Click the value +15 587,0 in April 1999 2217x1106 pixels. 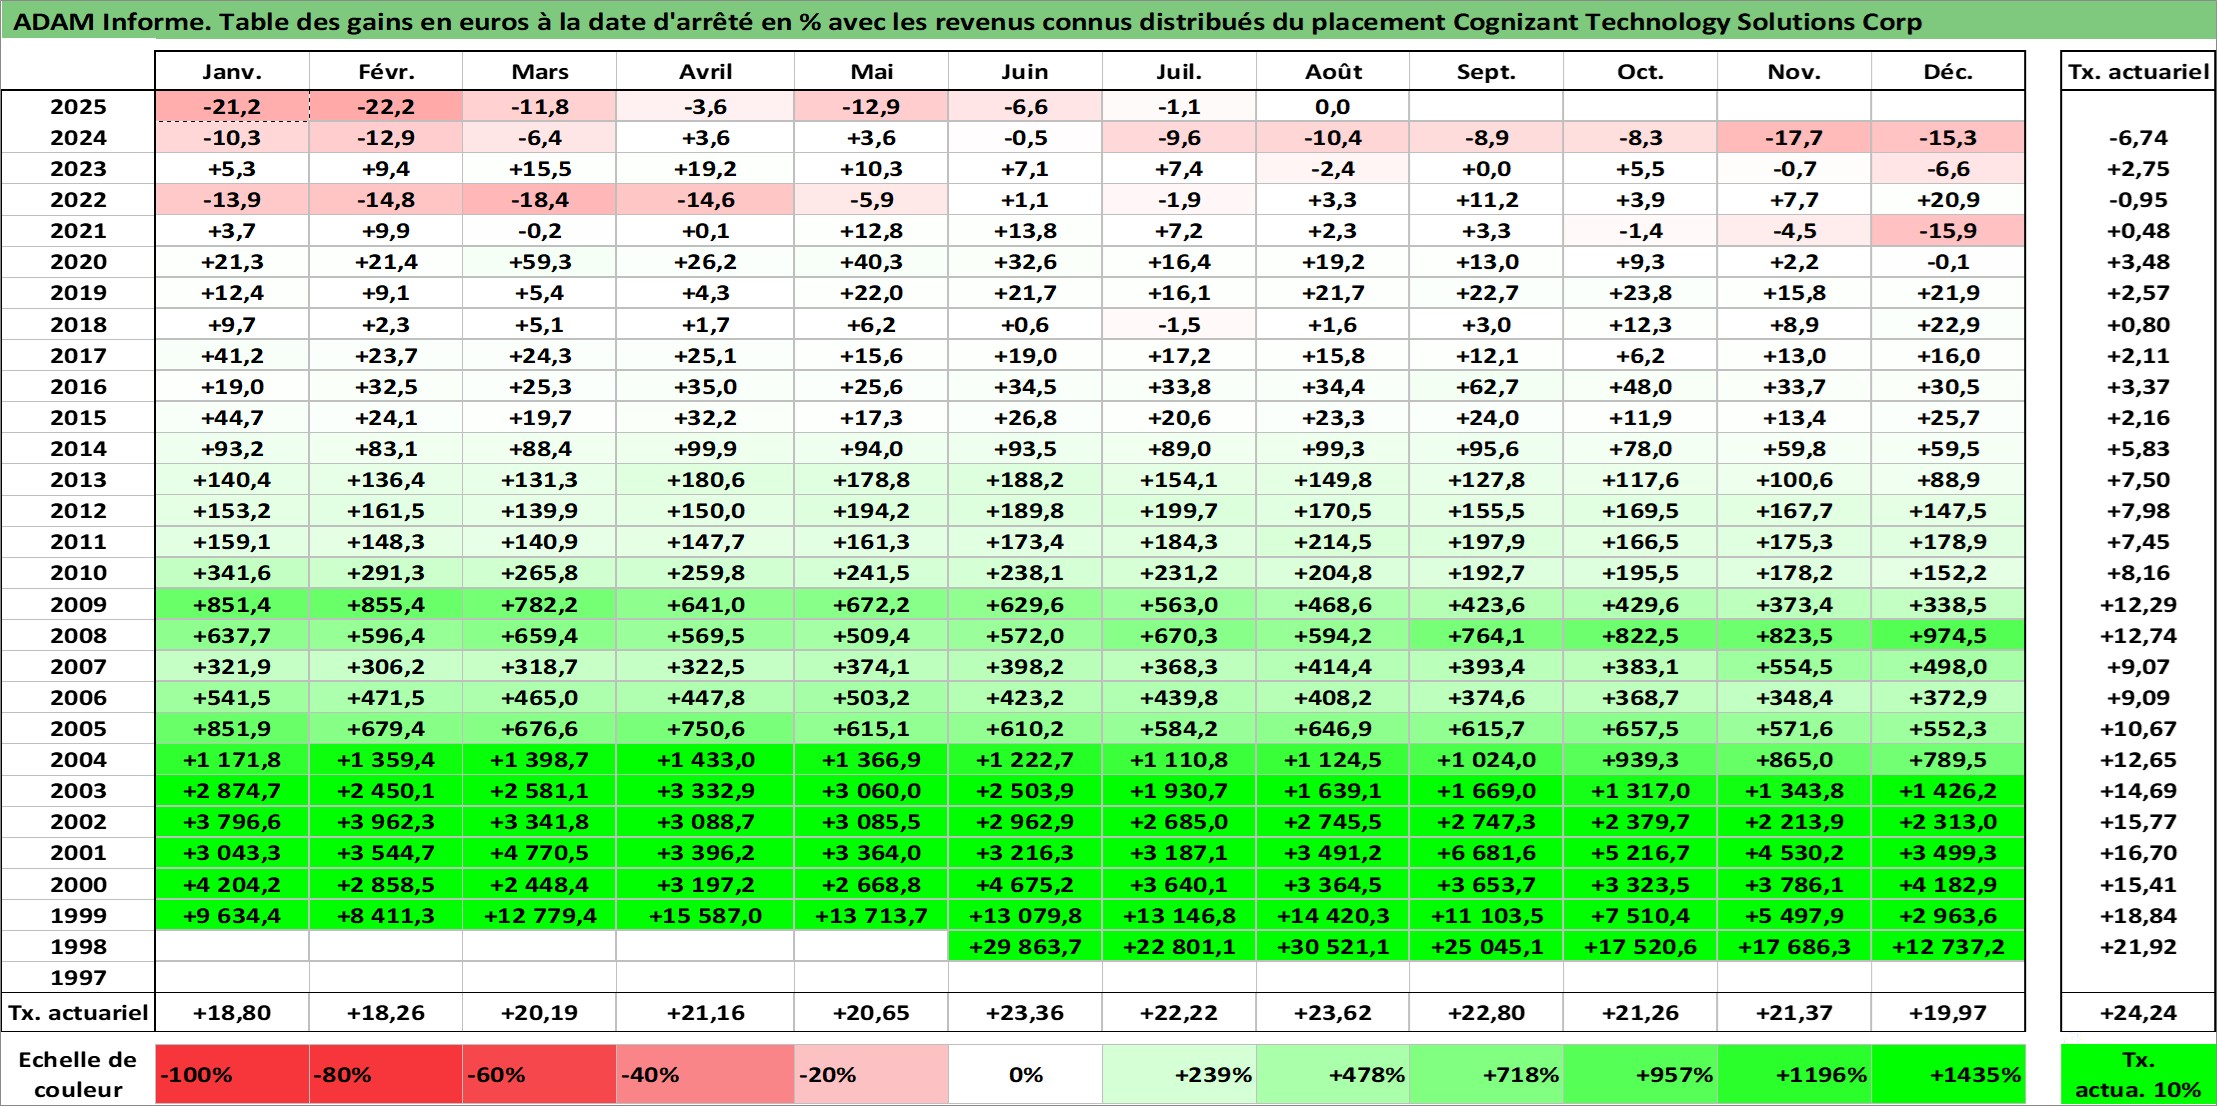point(705,915)
